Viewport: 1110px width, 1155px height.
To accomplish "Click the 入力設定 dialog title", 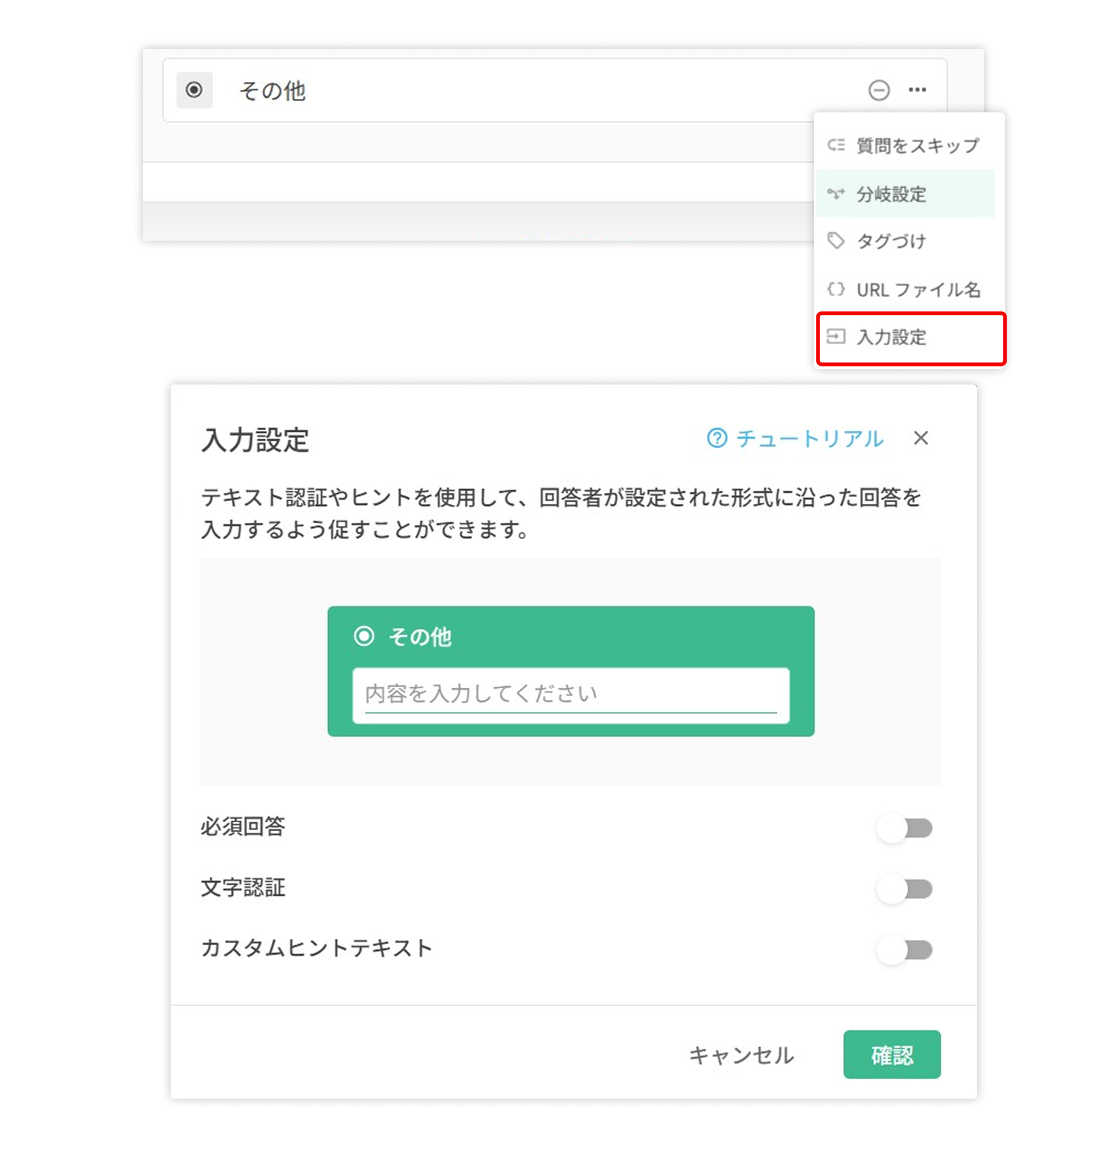I will pos(255,440).
